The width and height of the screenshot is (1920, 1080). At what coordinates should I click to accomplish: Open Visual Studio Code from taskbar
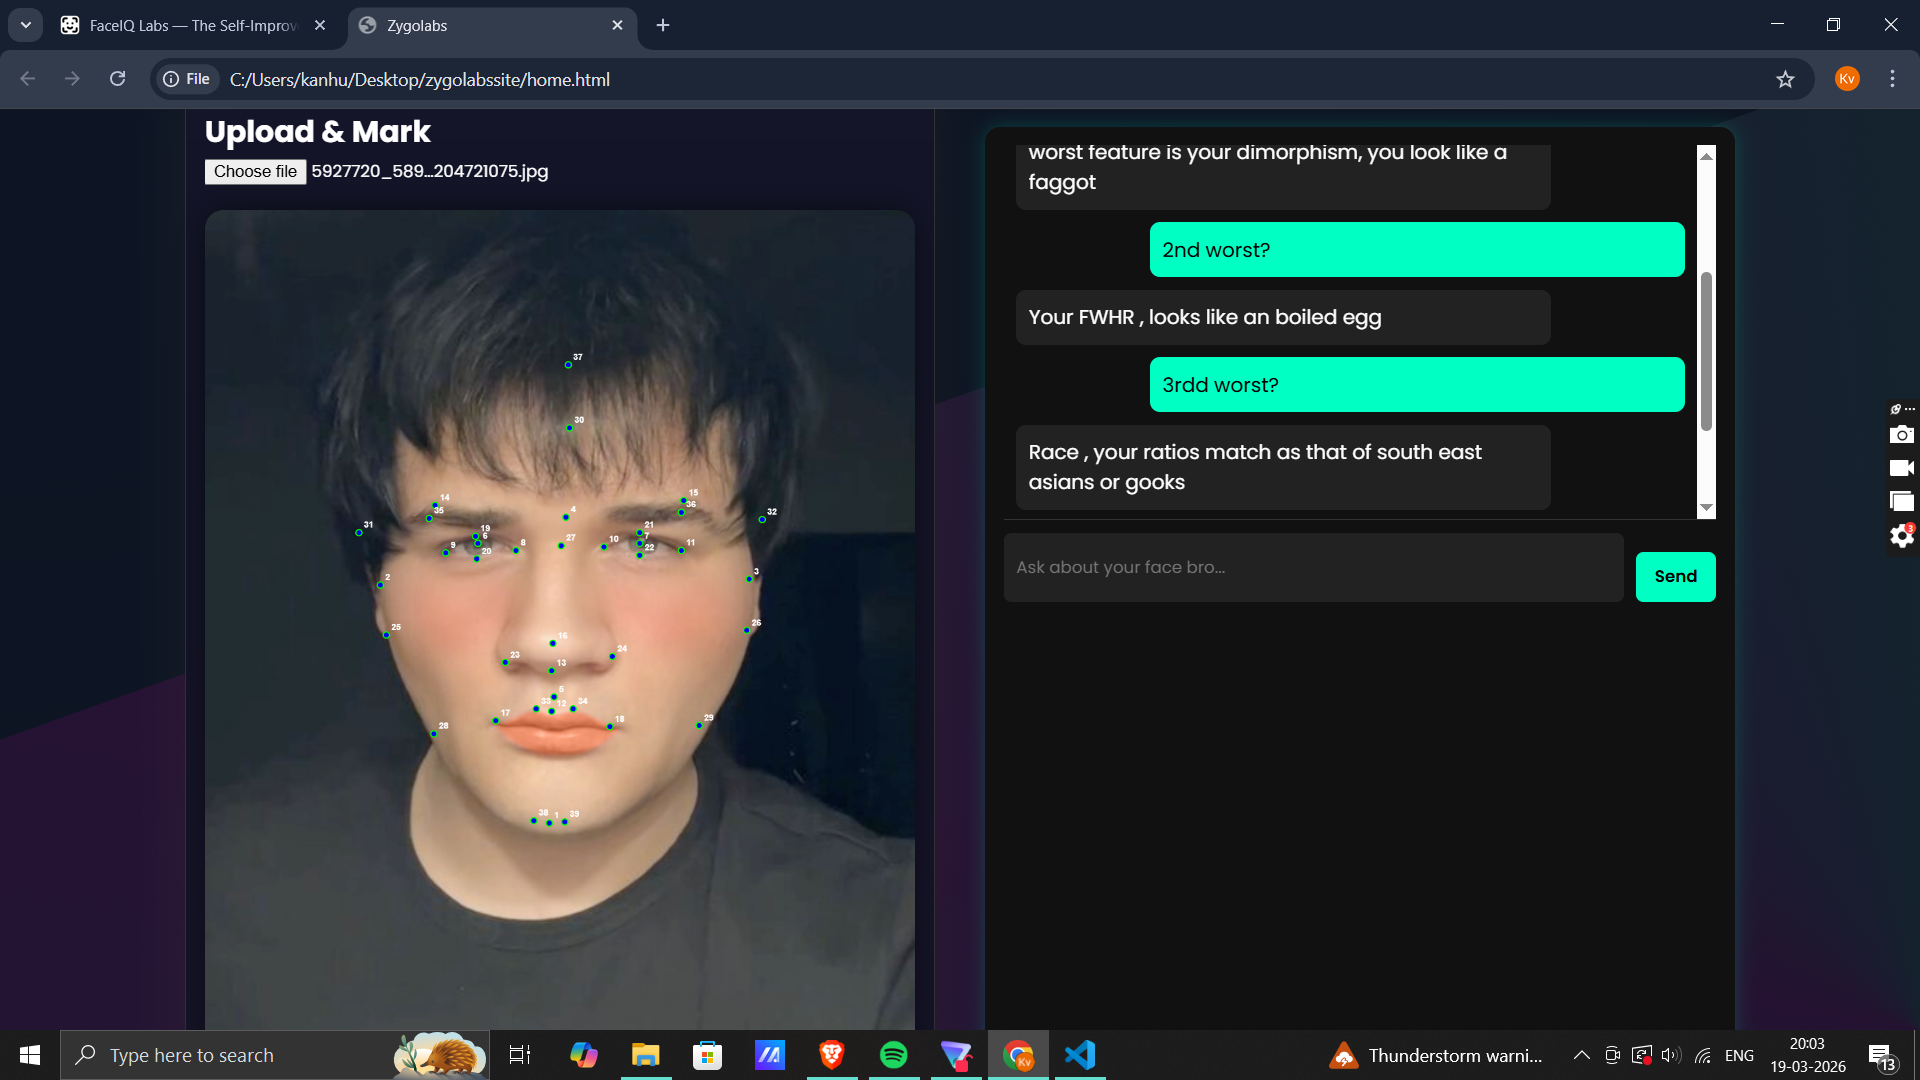[x=1080, y=1055]
